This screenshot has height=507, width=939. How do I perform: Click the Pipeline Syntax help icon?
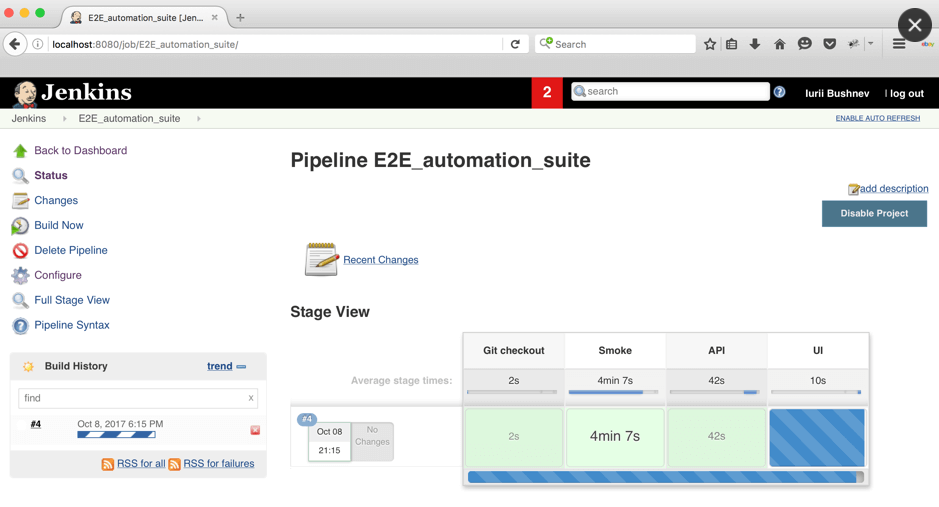coord(20,326)
